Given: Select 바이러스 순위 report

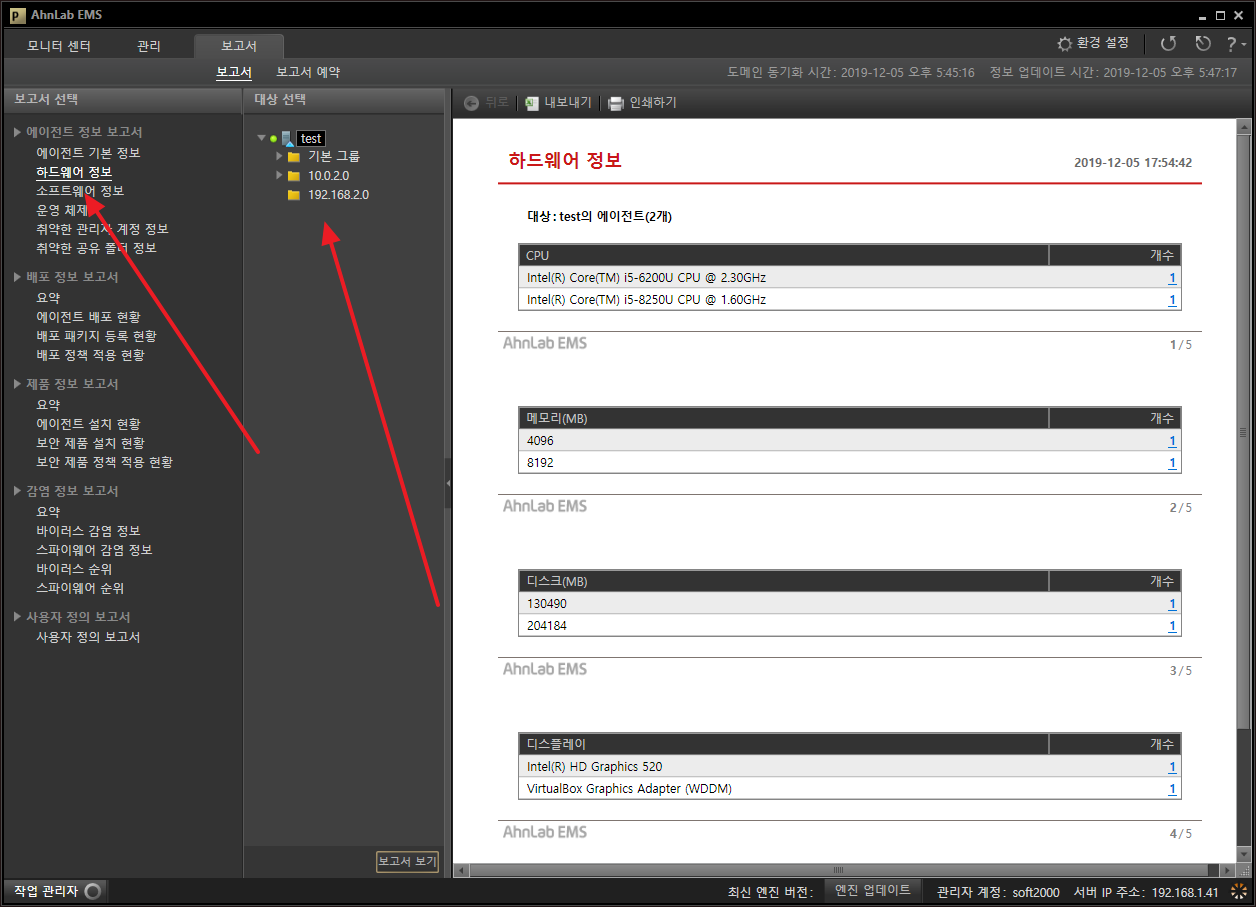Looking at the screenshot, I should click(74, 569).
